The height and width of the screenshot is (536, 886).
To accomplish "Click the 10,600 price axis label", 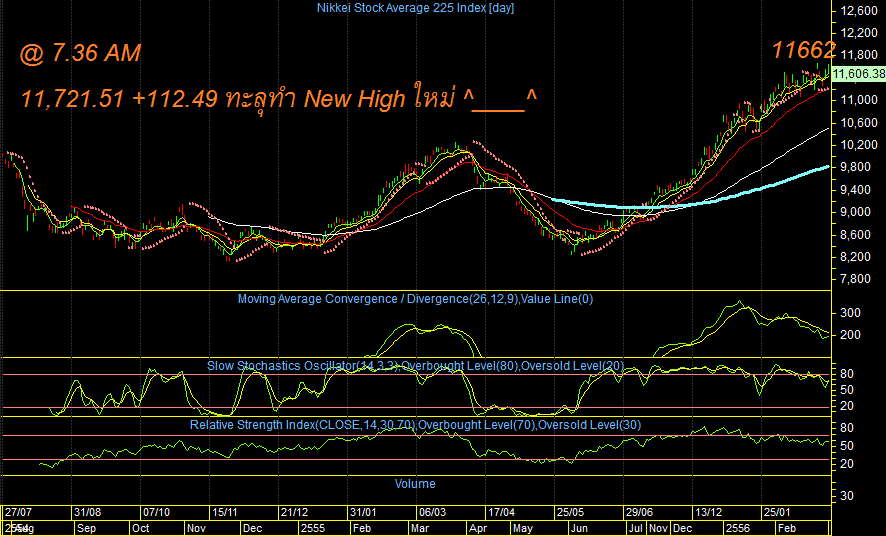I will (x=859, y=123).
